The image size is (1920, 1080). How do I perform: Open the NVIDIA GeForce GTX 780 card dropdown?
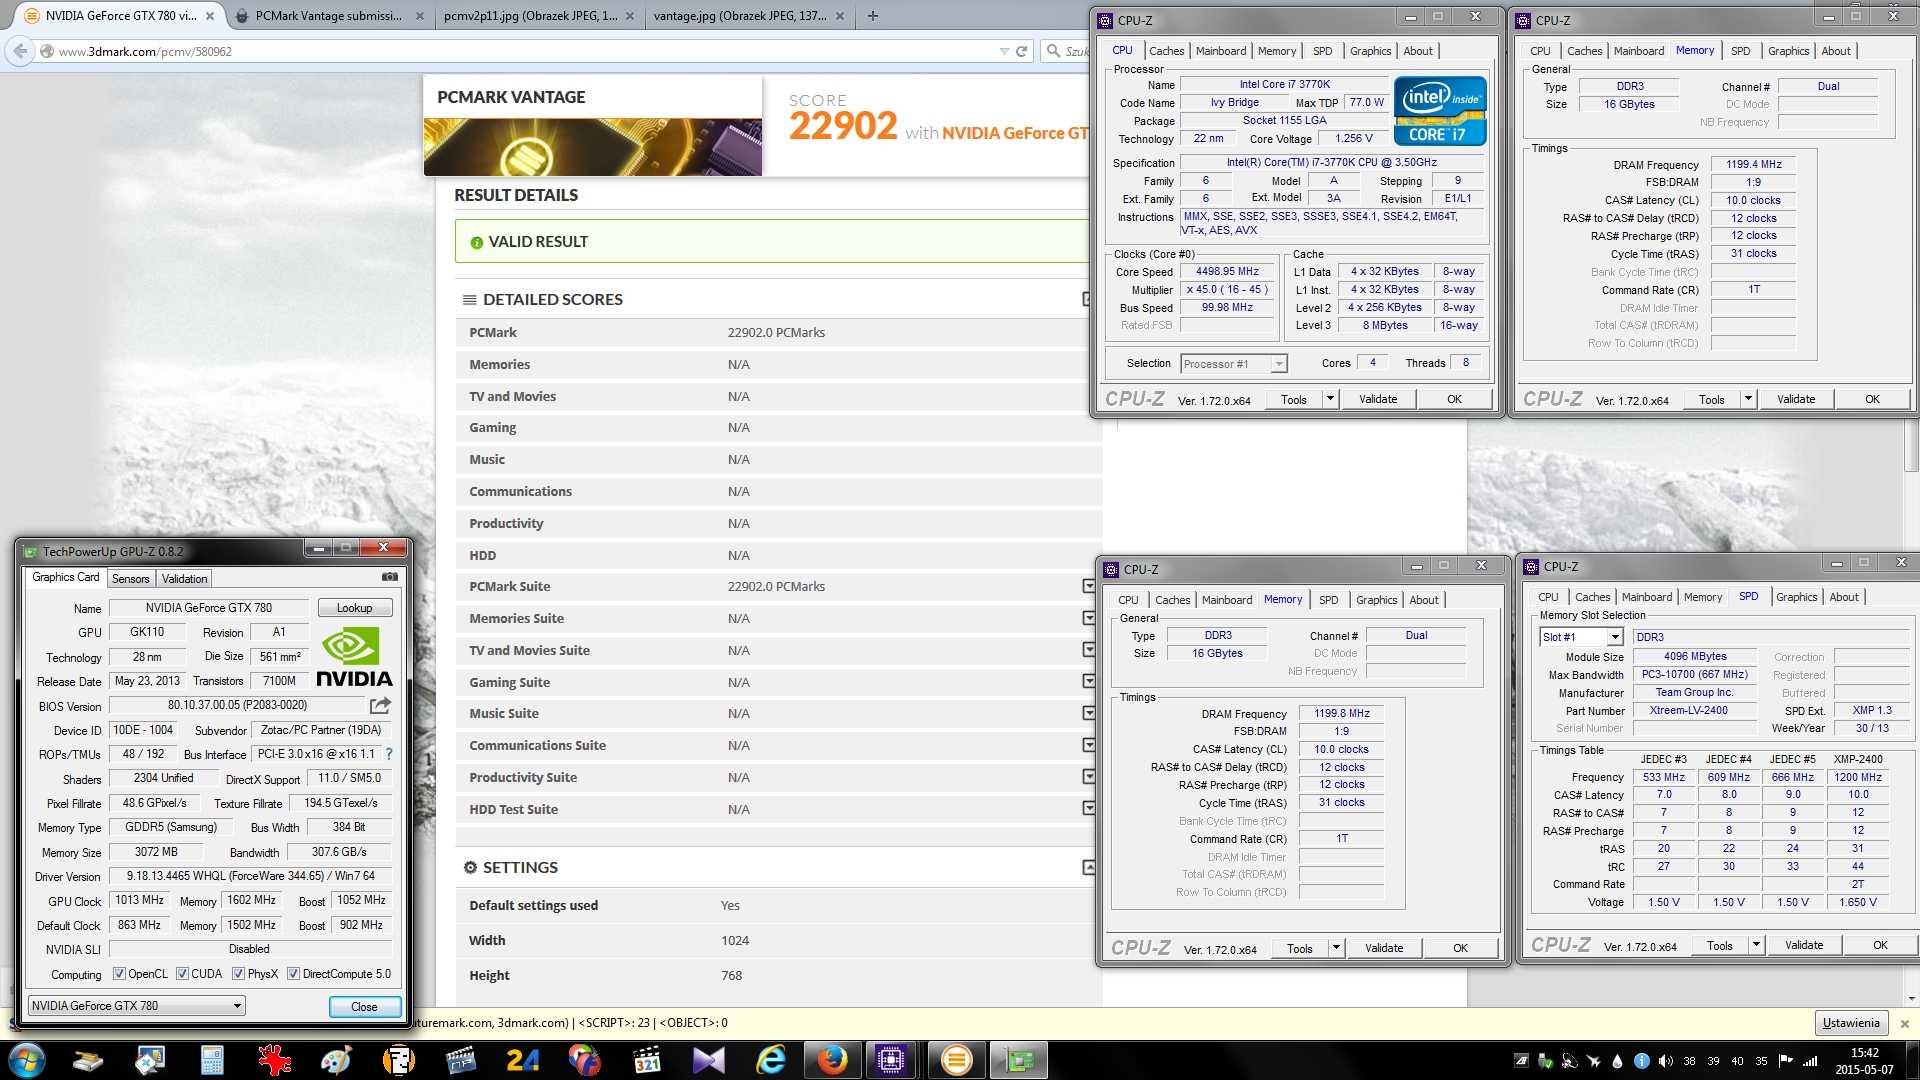(x=137, y=1006)
